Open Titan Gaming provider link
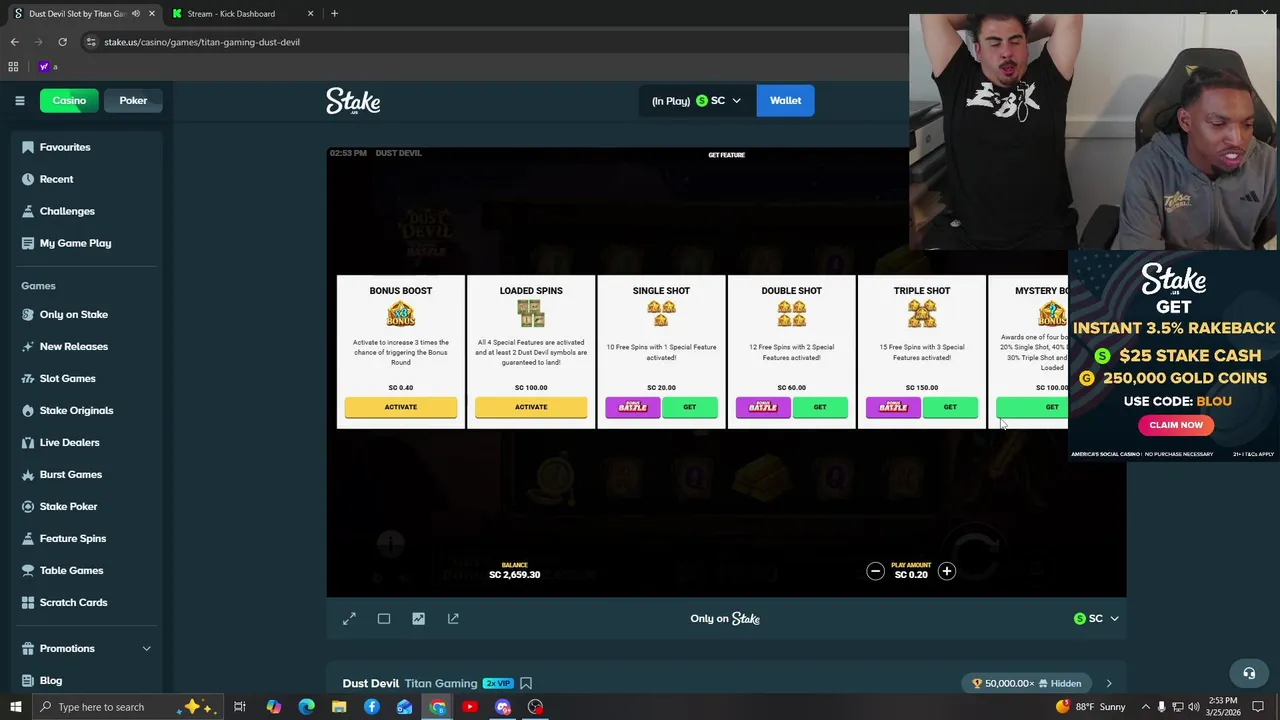The width and height of the screenshot is (1280, 720). (441, 684)
